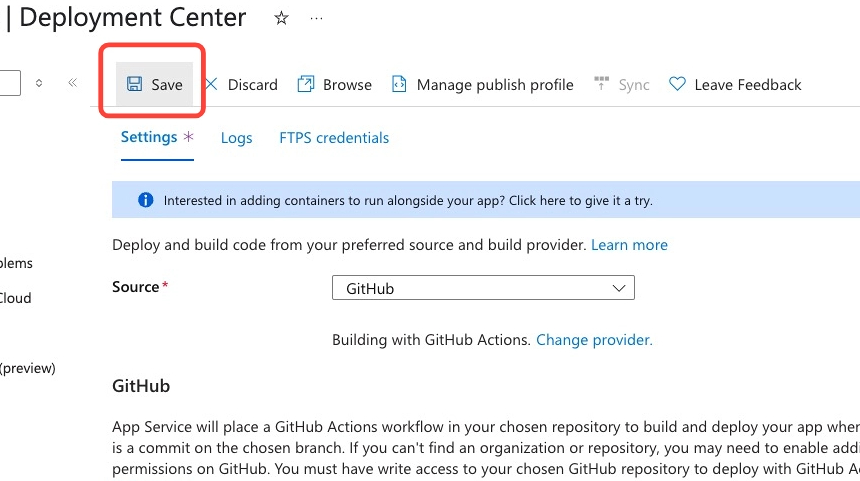Open the FTPS credentials tab
Image resolution: width=860 pixels, height=481 pixels.
pos(334,138)
